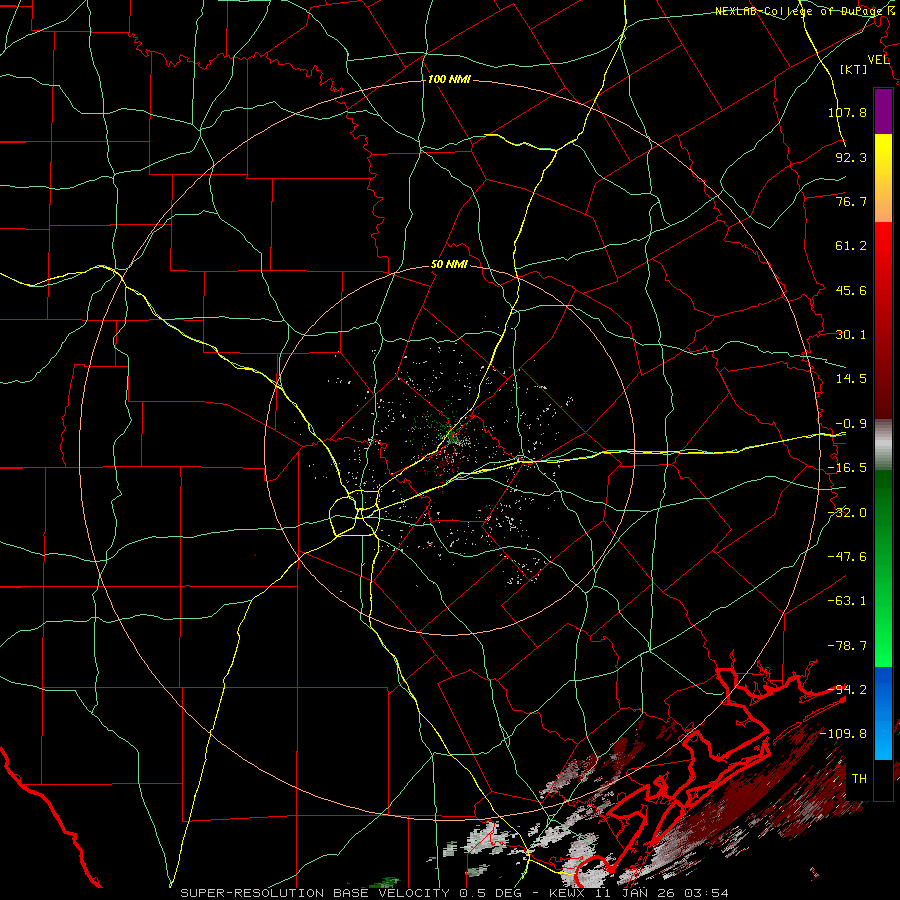Click the yellow-orange segment of color bar
This screenshot has width=900, height=900.
tap(883, 178)
